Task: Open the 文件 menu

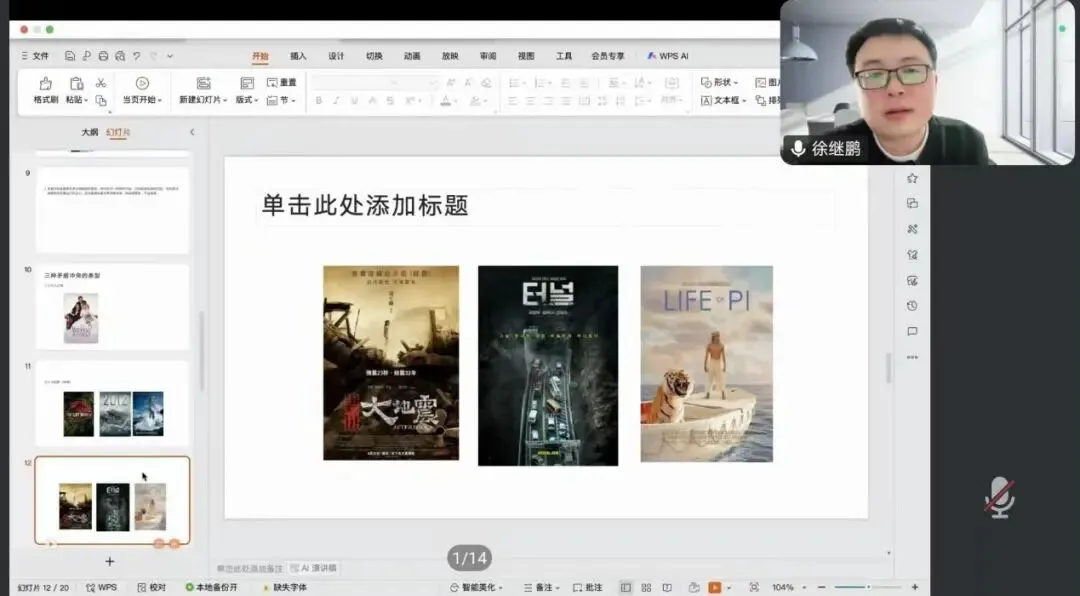Action: pyautogui.click(x=34, y=56)
